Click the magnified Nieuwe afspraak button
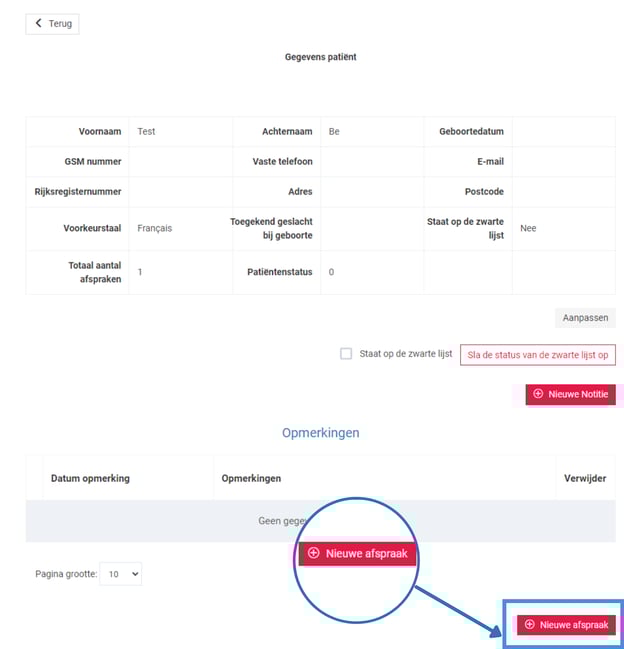624x649 pixels. point(357,553)
